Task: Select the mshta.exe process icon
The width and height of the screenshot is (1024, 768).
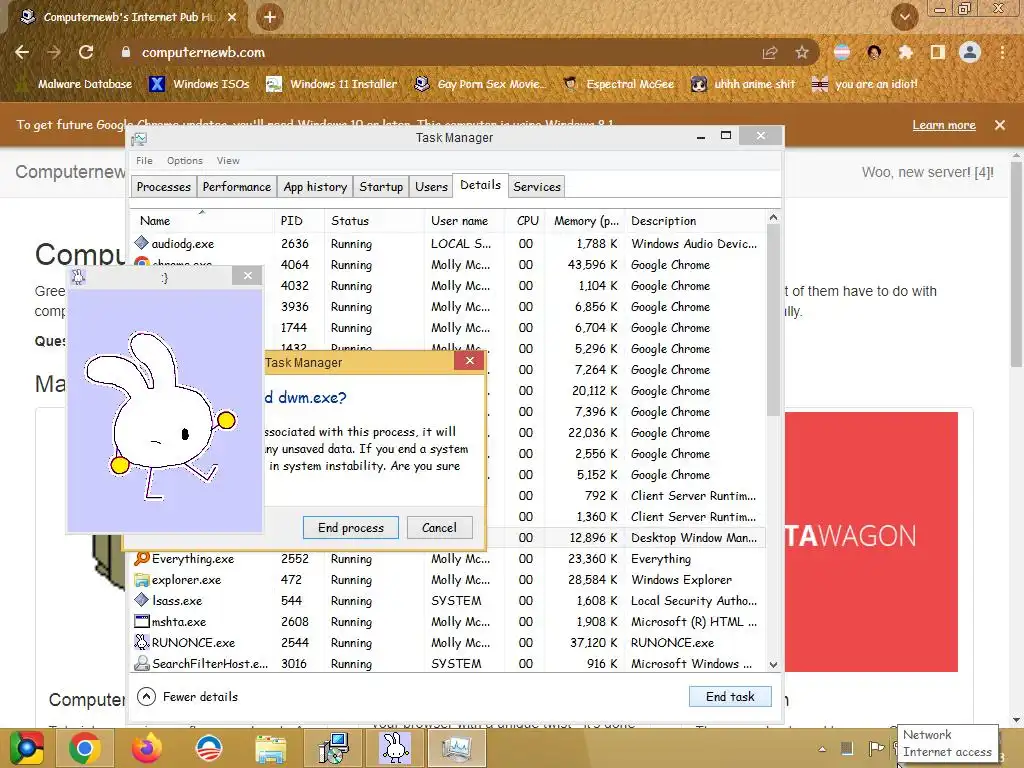Action: (142, 621)
